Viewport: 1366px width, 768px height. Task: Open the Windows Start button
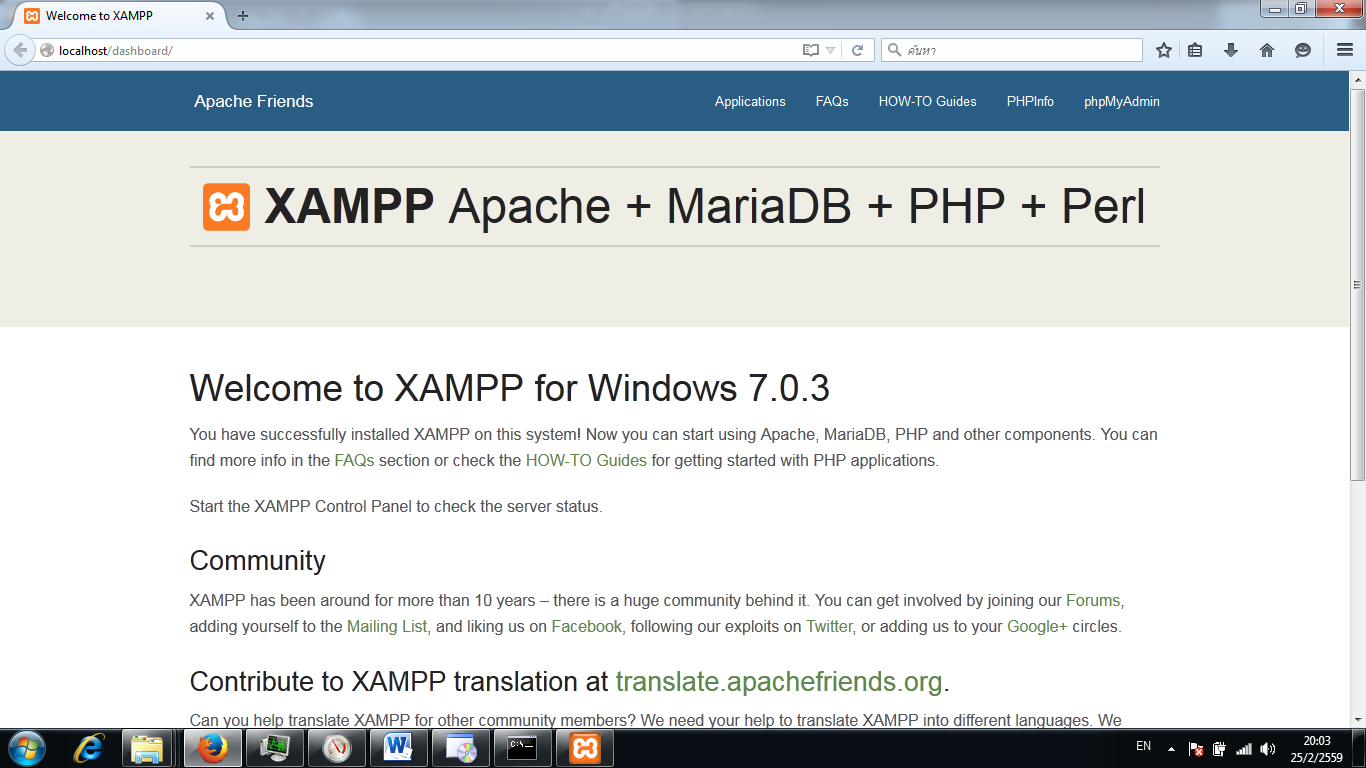(26, 748)
